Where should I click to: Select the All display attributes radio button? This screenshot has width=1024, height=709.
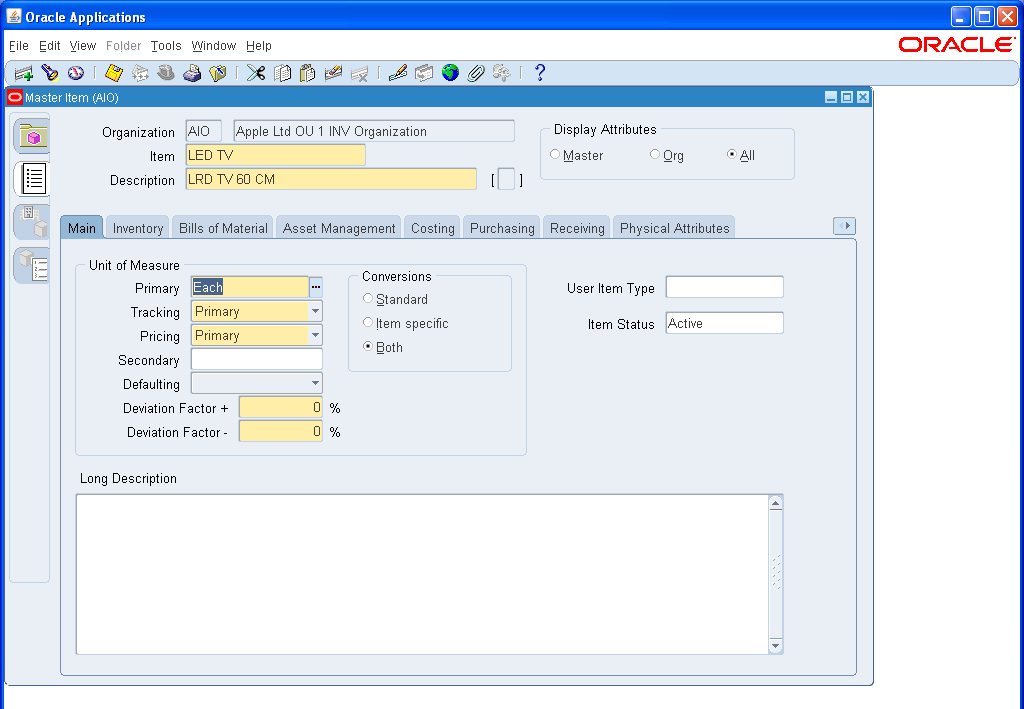pyautogui.click(x=733, y=155)
